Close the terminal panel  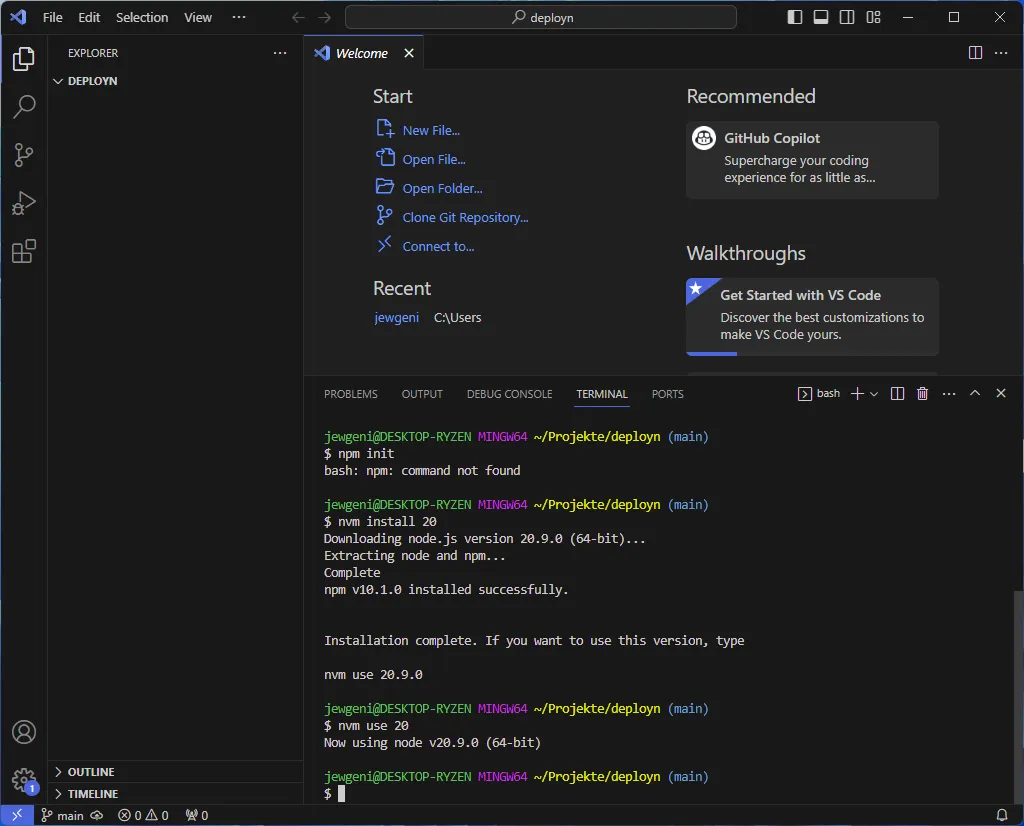tap(1000, 393)
